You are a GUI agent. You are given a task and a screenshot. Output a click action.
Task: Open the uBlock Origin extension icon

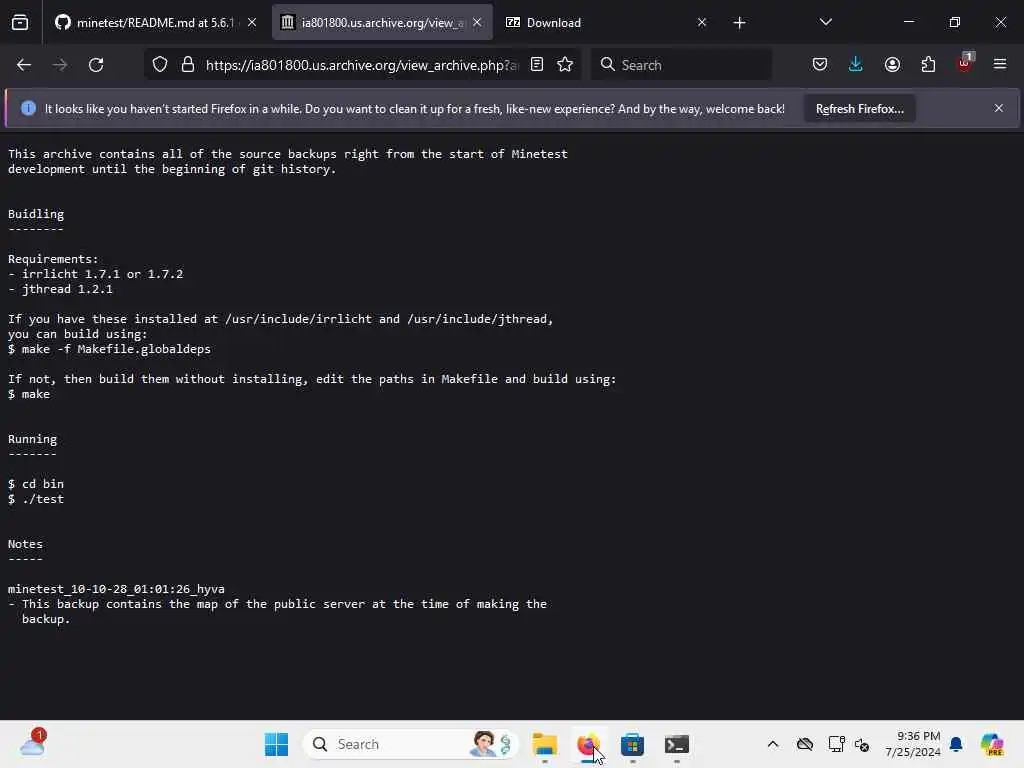(x=965, y=63)
